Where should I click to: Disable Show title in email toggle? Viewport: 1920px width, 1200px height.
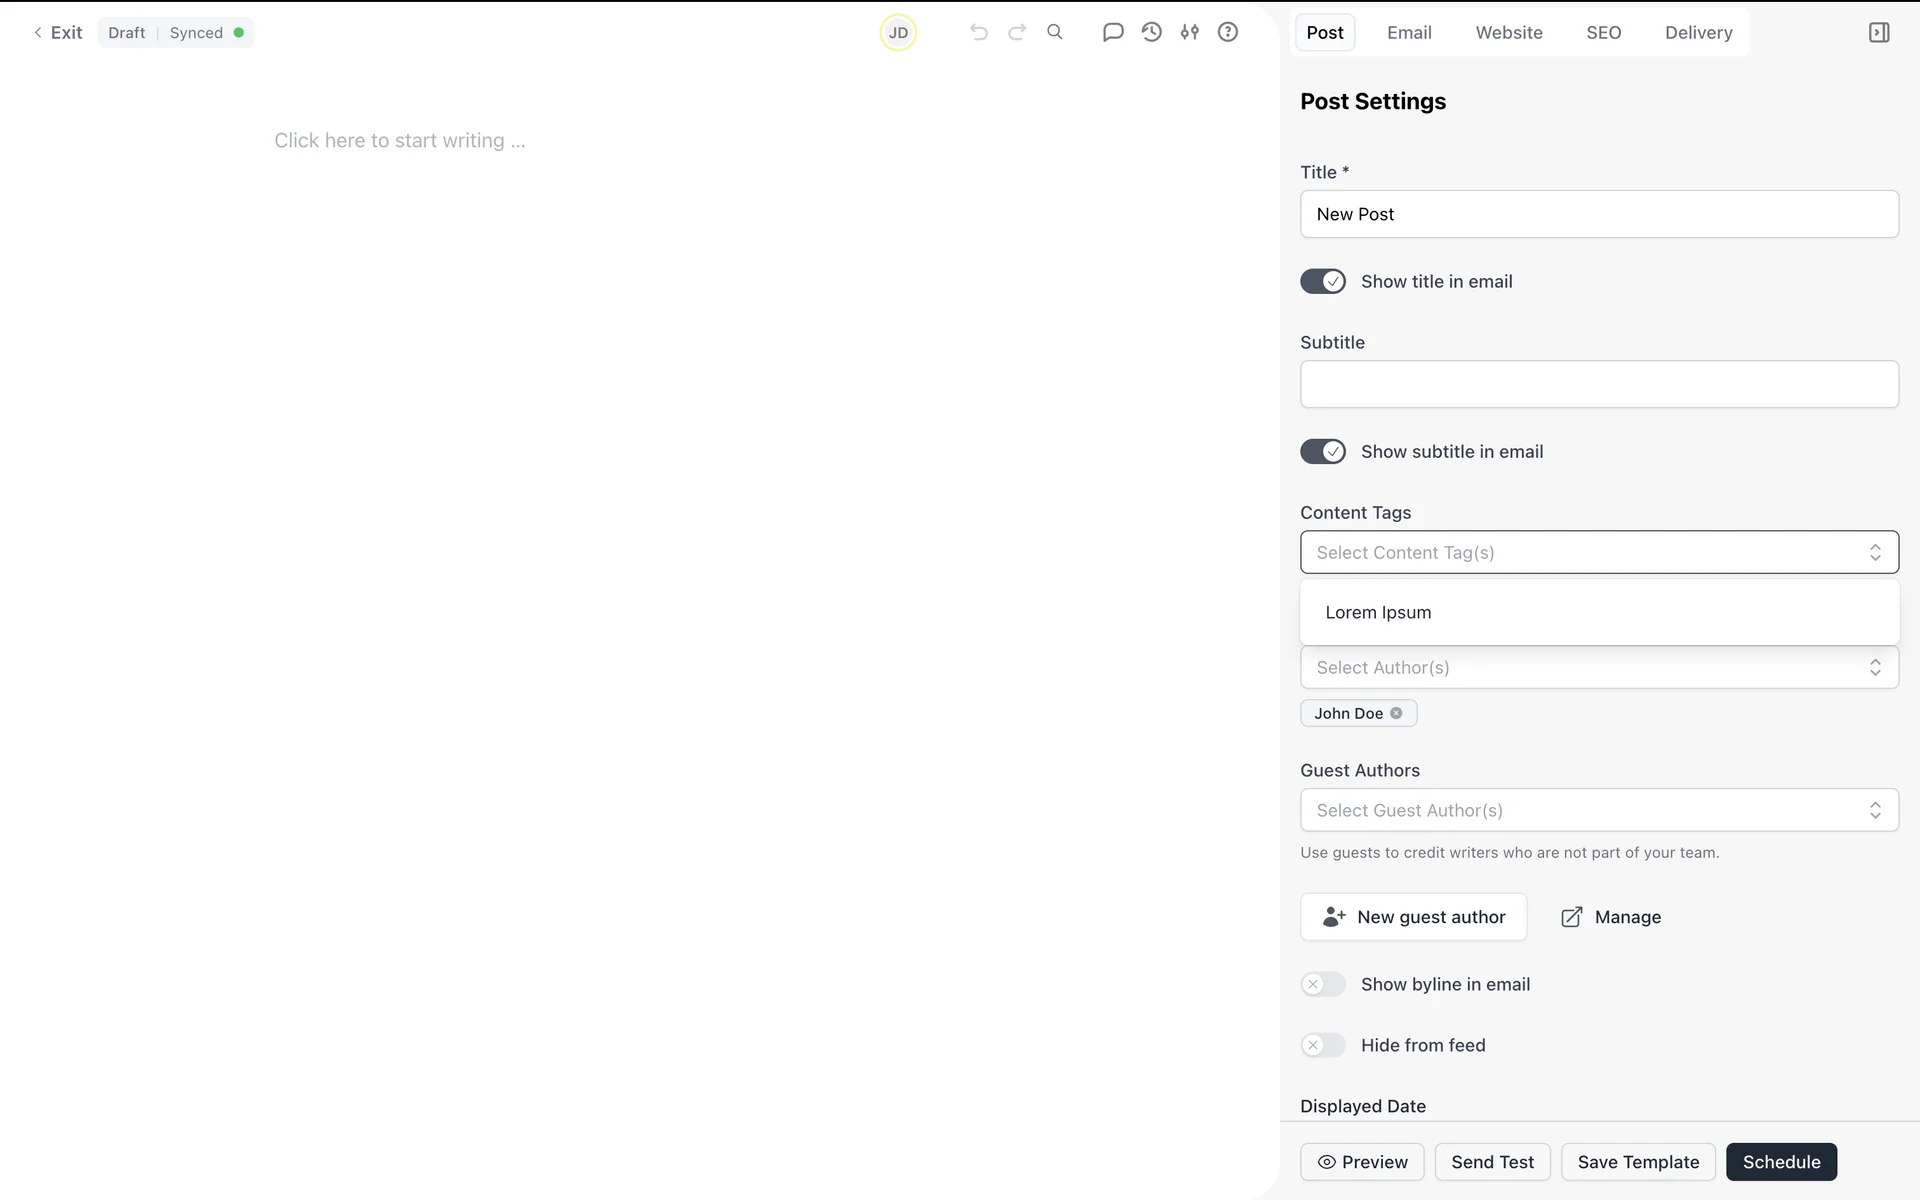pyautogui.click(x=1322, y=282)
